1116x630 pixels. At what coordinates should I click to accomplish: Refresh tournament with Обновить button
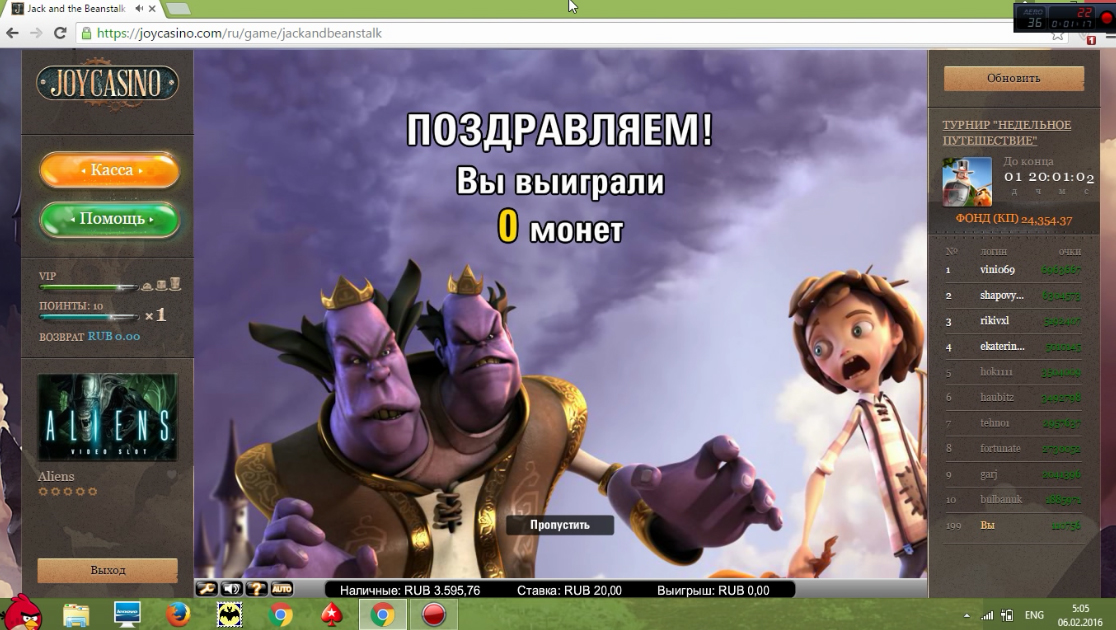1013,78
